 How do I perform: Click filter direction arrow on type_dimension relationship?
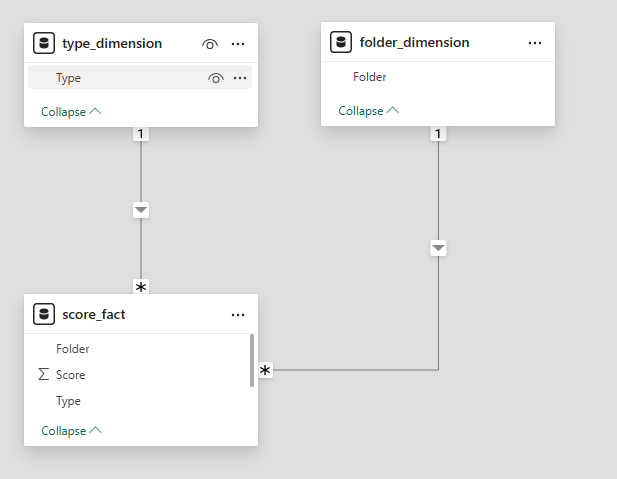click(x=141, y=210)
